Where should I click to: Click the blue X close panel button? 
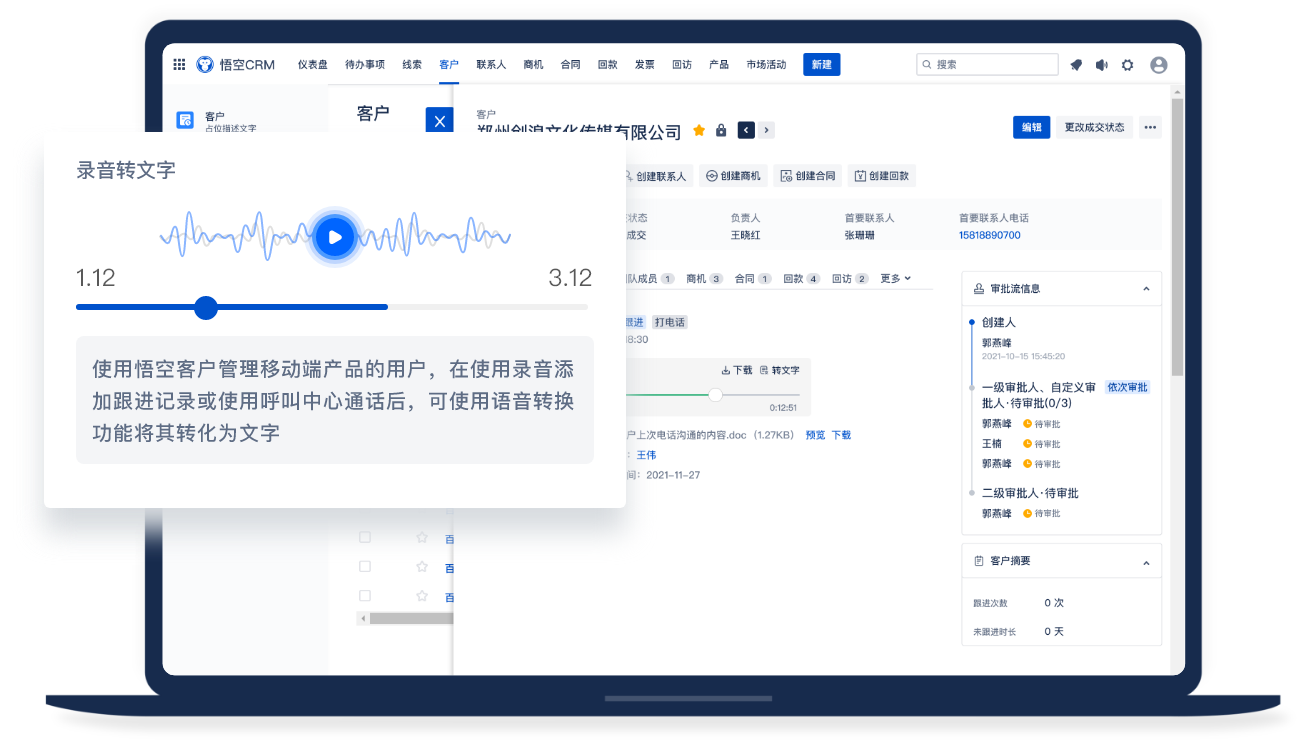click(439, 121)
